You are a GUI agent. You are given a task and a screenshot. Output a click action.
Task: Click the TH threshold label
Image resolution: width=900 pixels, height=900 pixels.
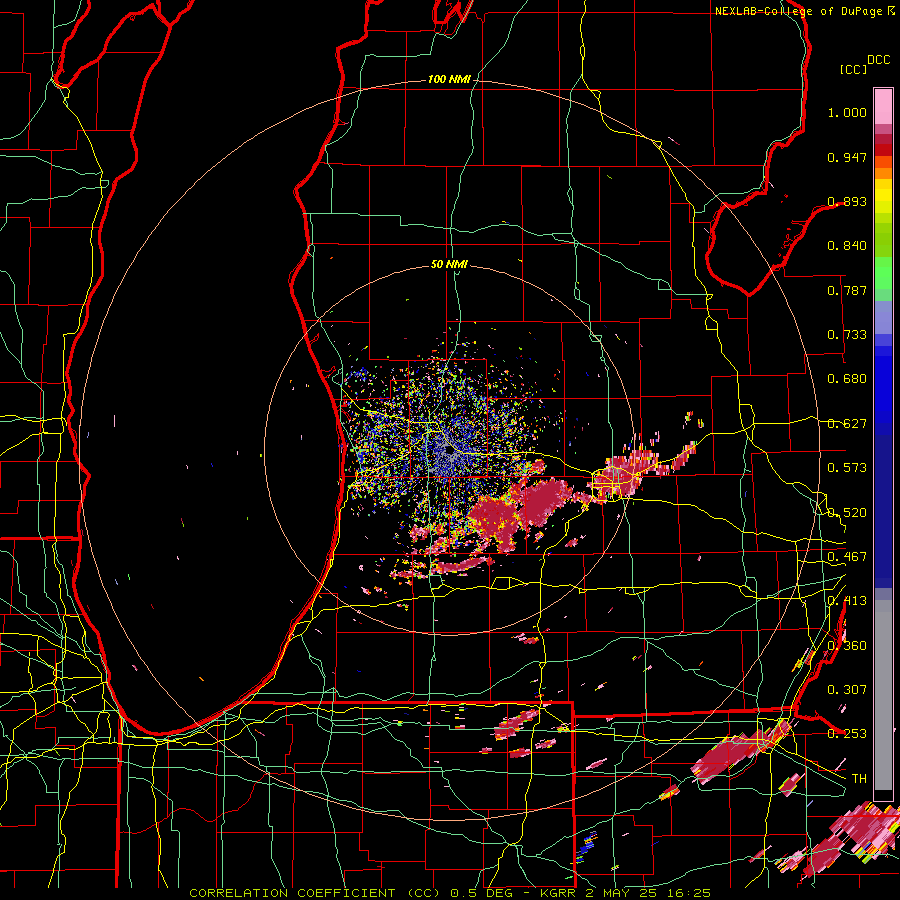coord(859,779)
